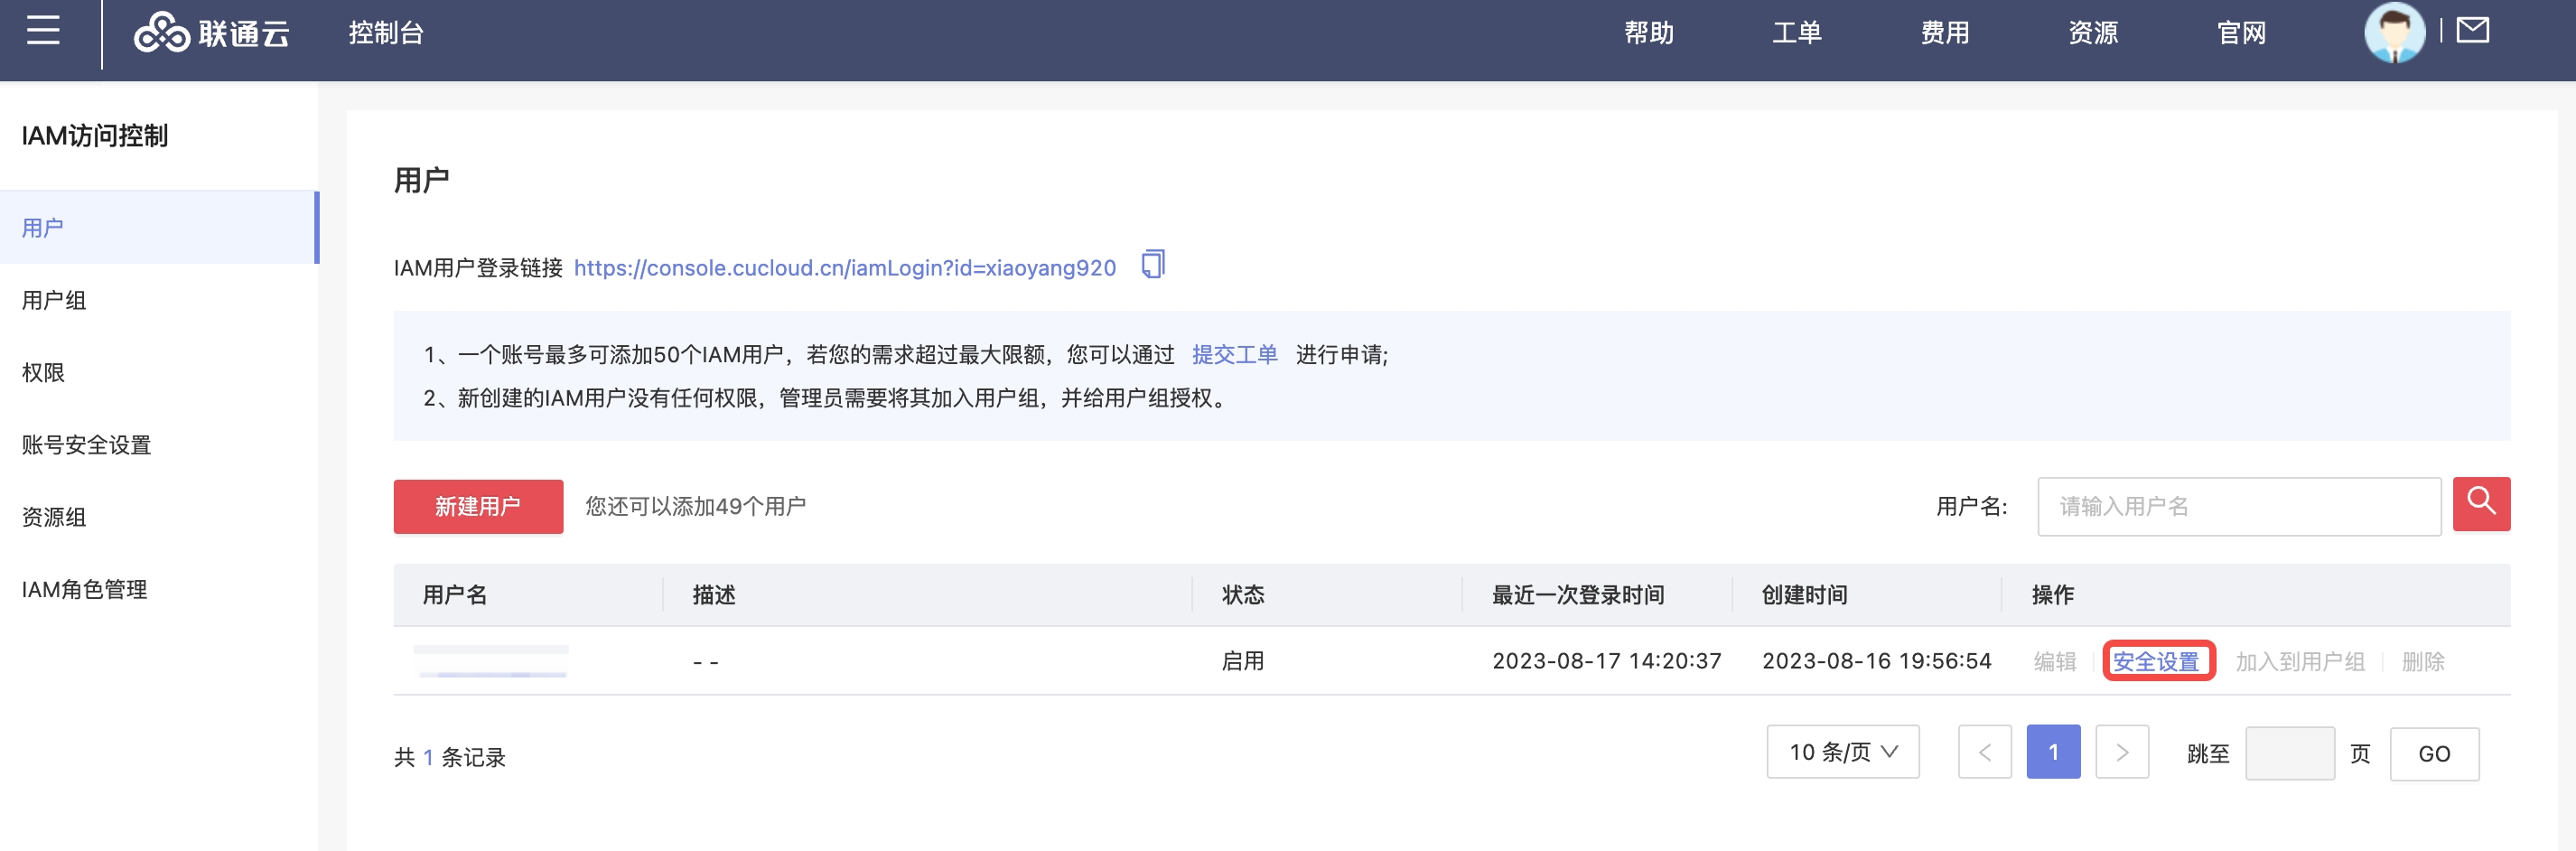This screenshot has height=851, width=2576.
Task: Click the red search magnifier button
Action: pos(2480,503)
